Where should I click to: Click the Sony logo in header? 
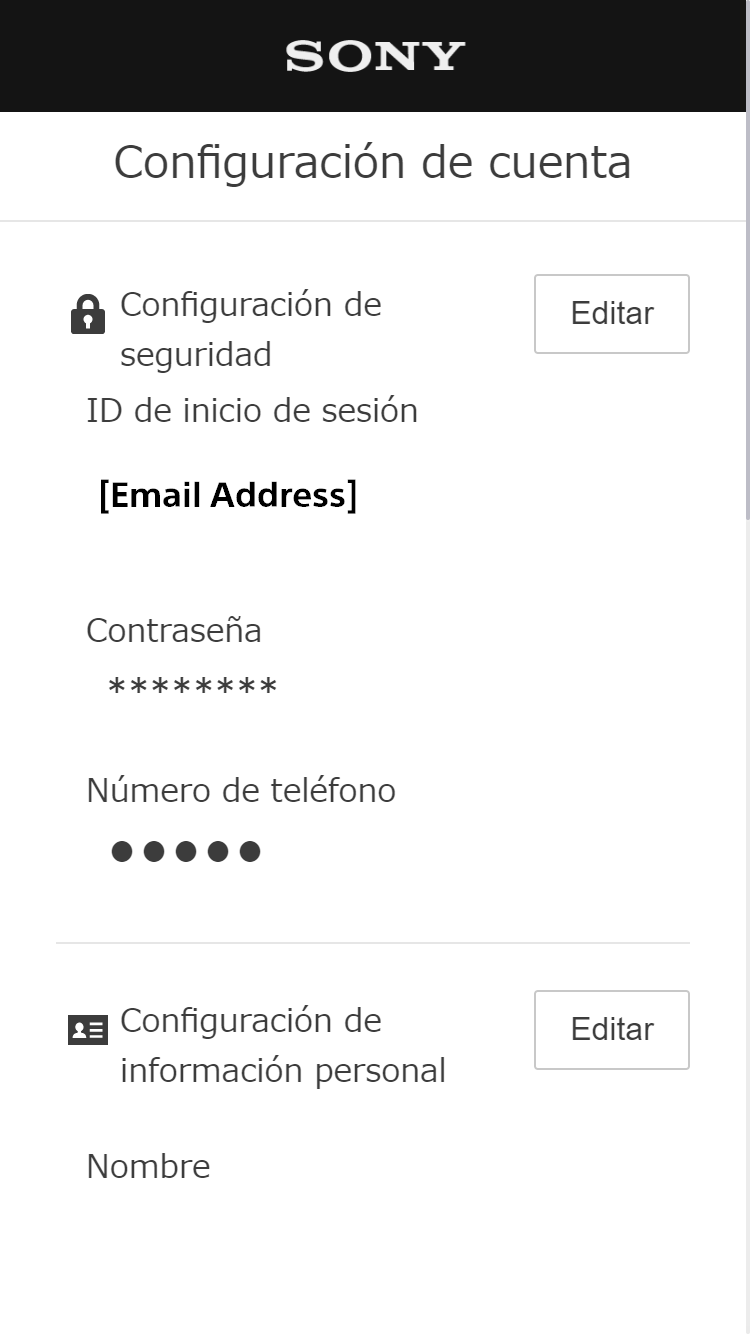click(375, 56)
